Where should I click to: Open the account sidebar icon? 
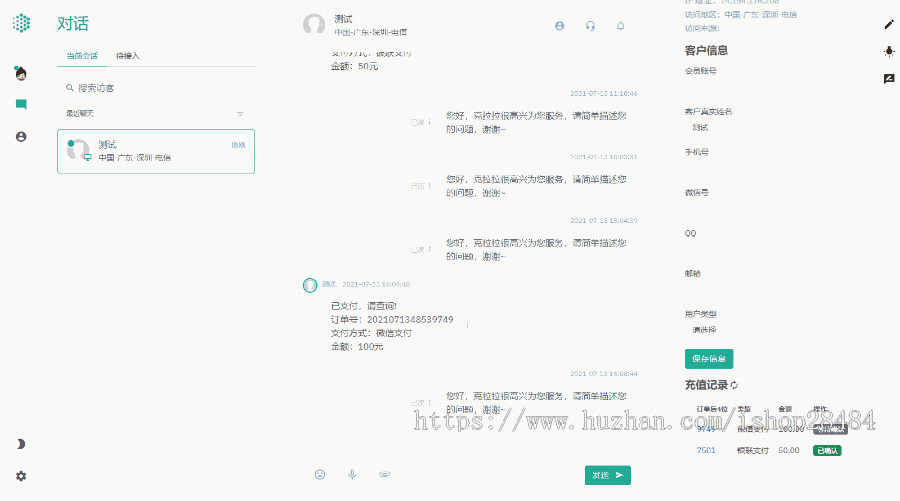click(x=21, y=137)
